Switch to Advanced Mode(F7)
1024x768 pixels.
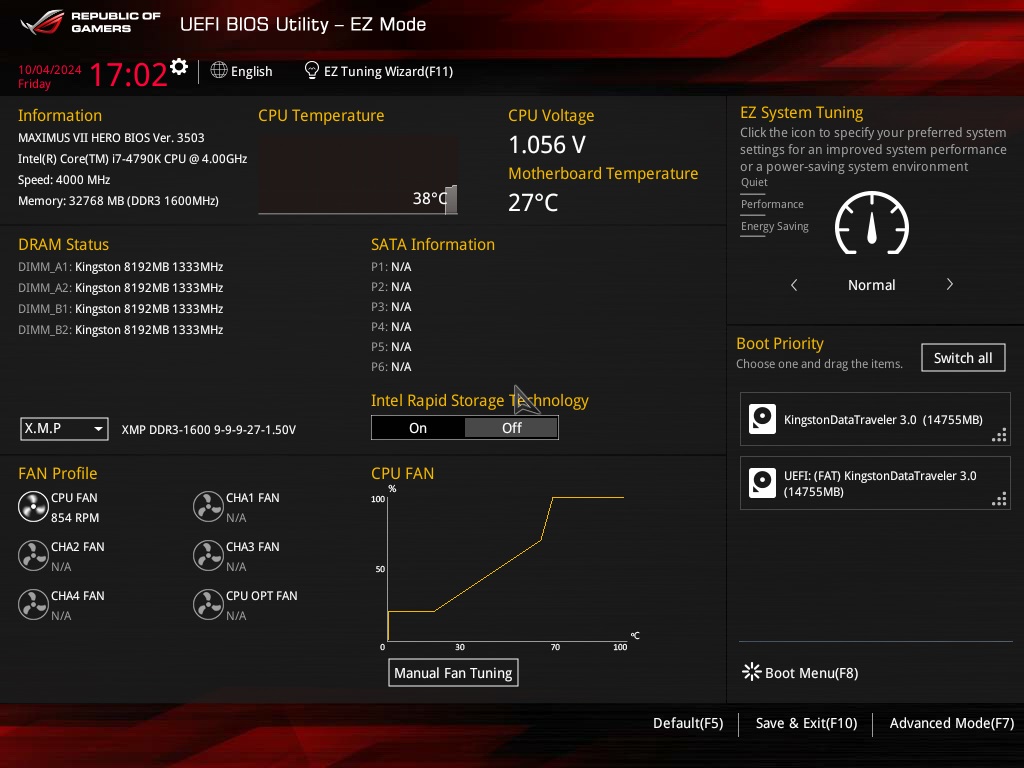[952, 723]
